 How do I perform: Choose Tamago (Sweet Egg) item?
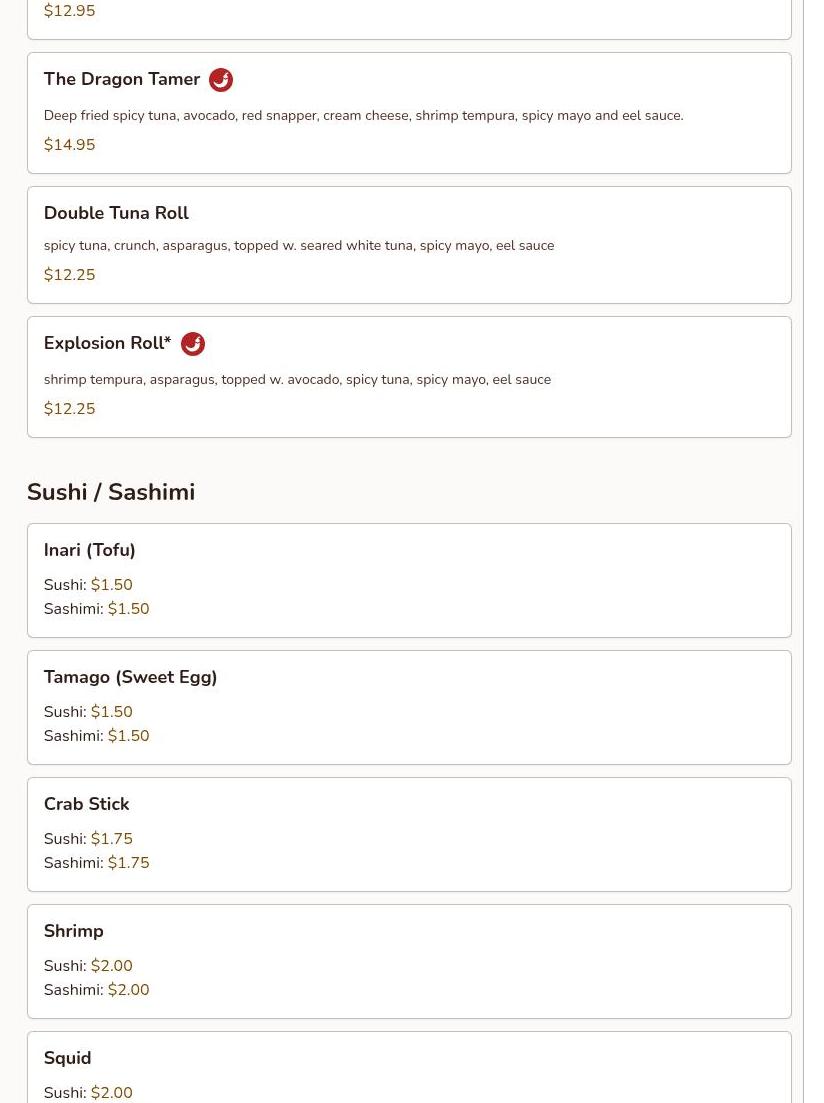130,677
